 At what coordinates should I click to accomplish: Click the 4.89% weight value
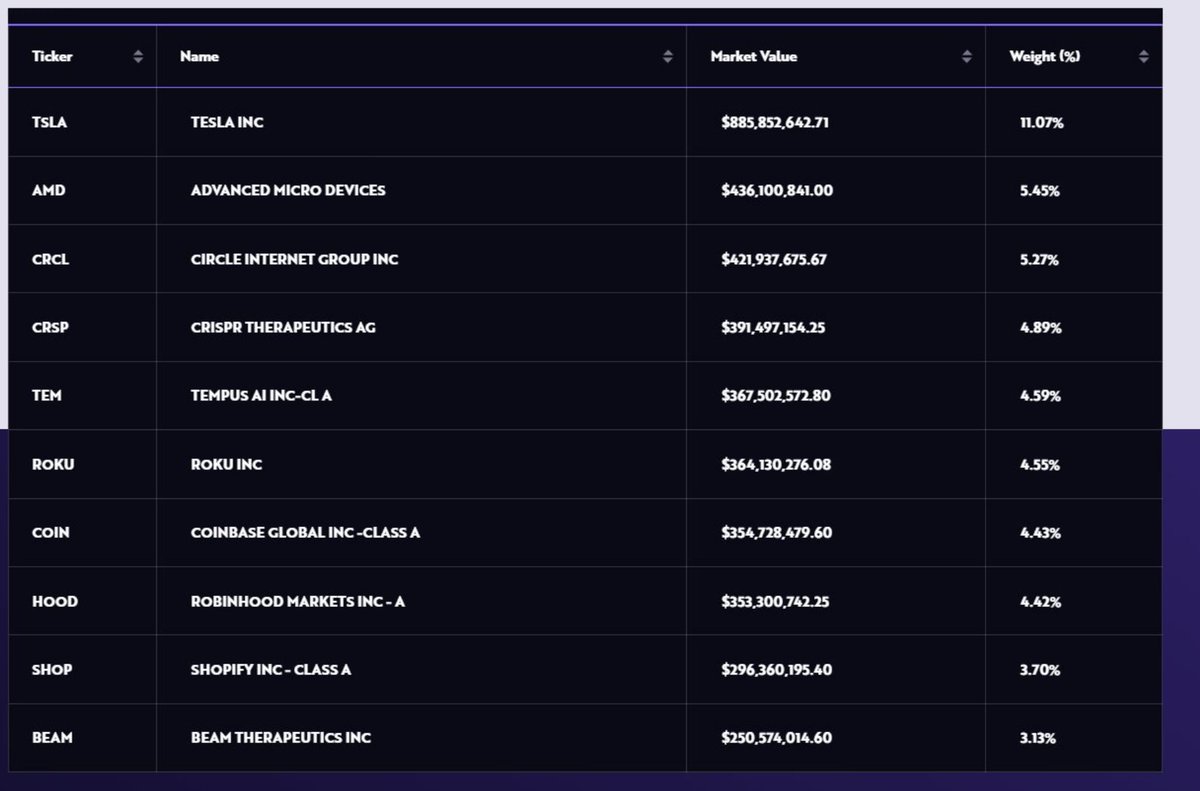point(1040,327)
